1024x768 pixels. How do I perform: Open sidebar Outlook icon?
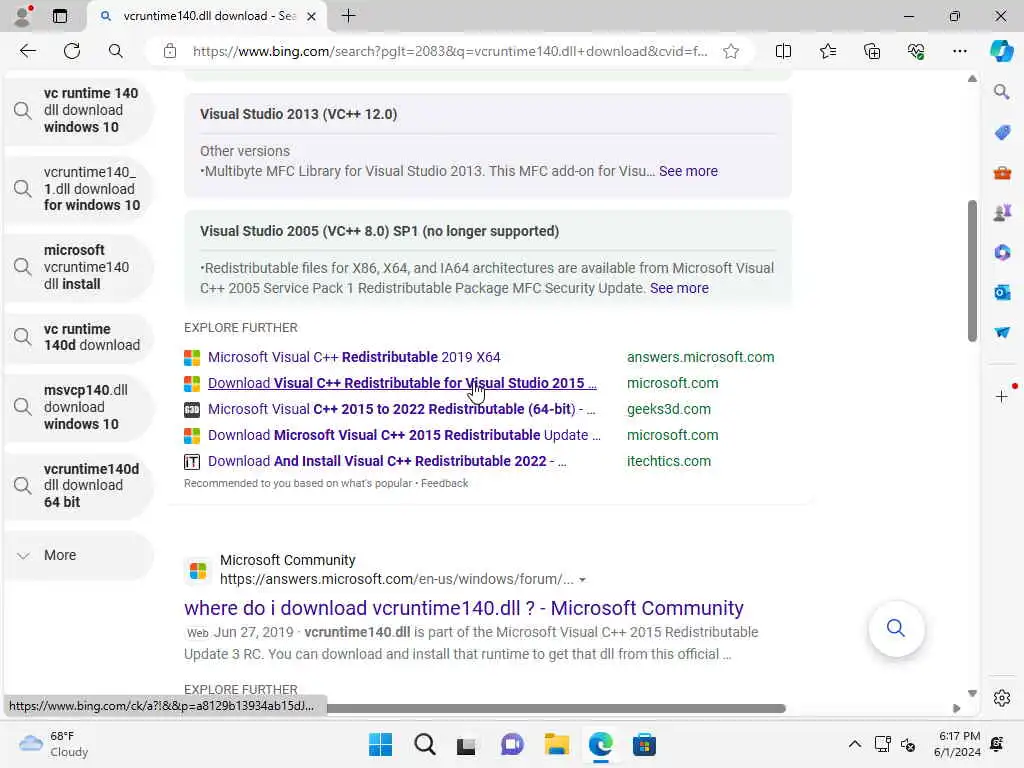(x=1002, y=292)
